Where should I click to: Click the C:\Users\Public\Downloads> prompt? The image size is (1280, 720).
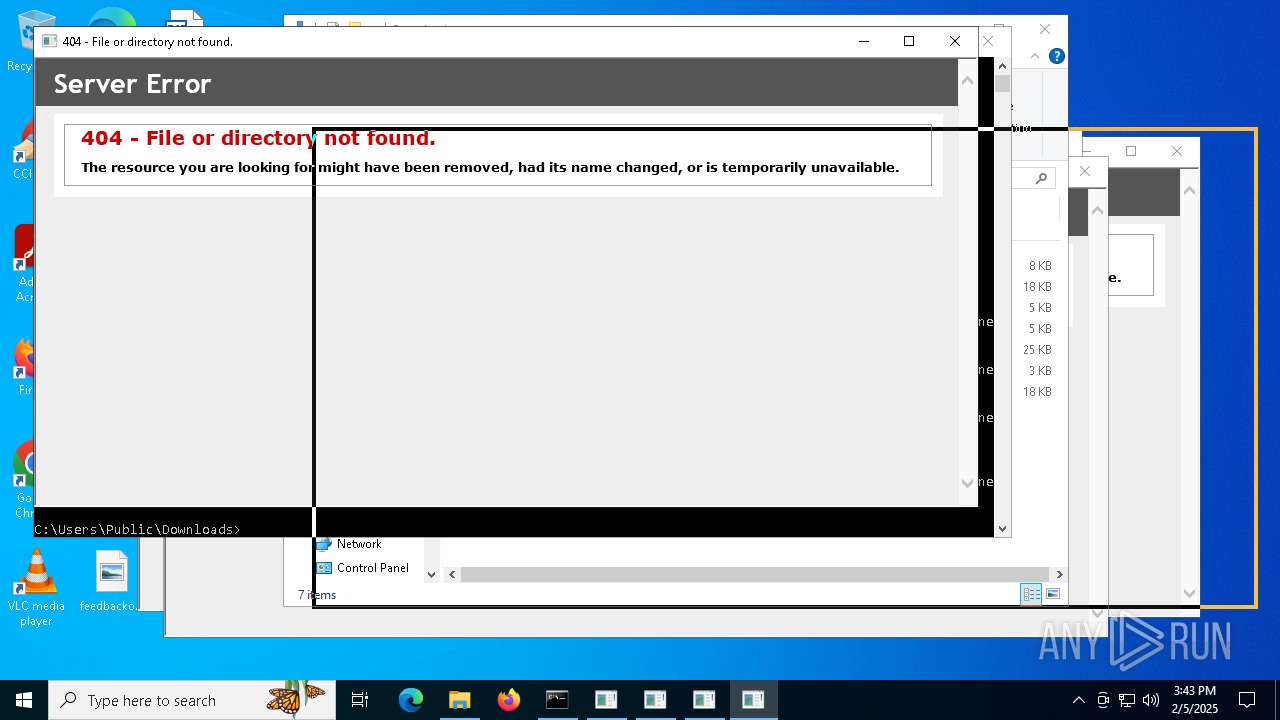click(x=137, y=529)
